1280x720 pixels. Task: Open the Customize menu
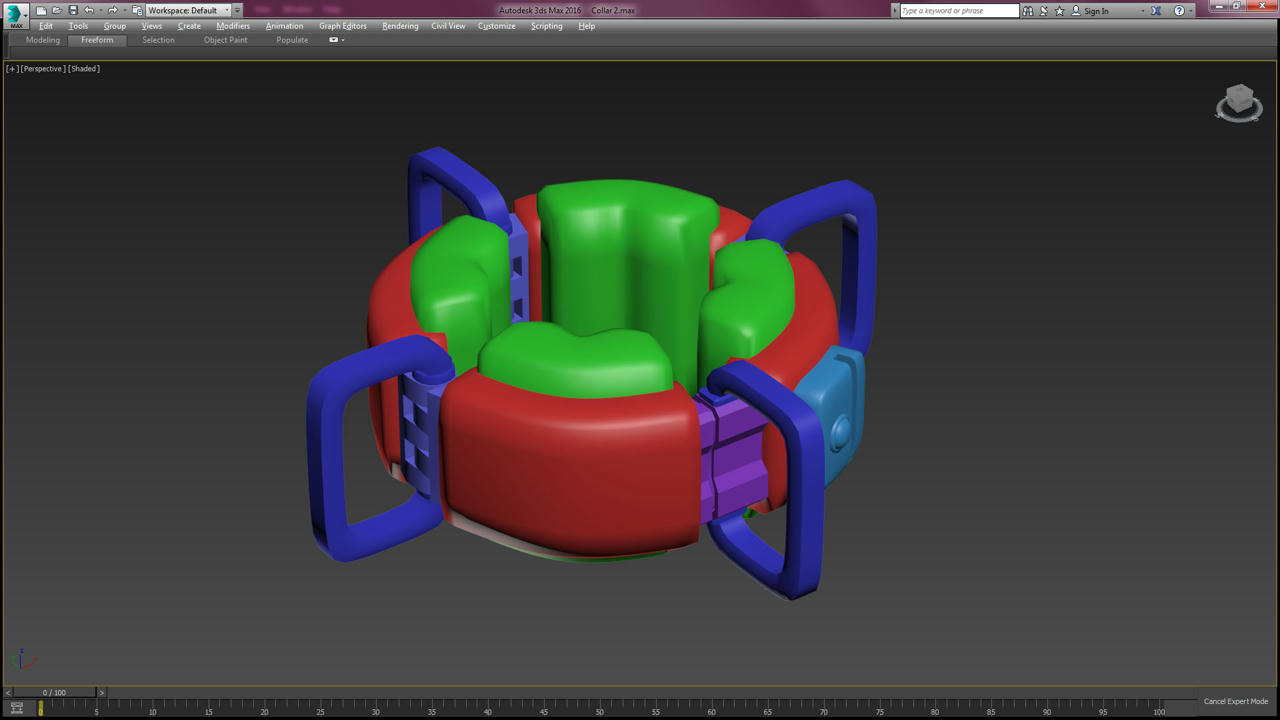tap(497, 26)
